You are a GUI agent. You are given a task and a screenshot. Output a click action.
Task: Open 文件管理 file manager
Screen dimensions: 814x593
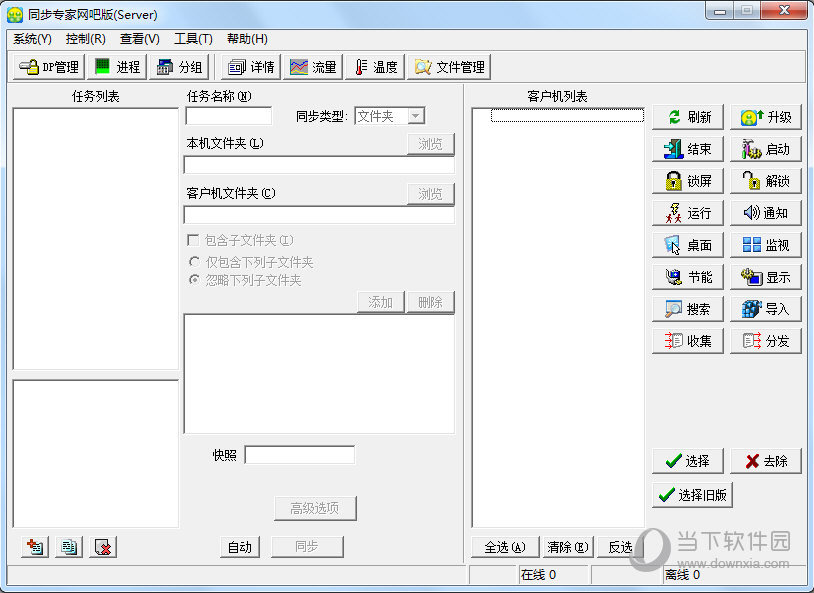tap(449, 67)
